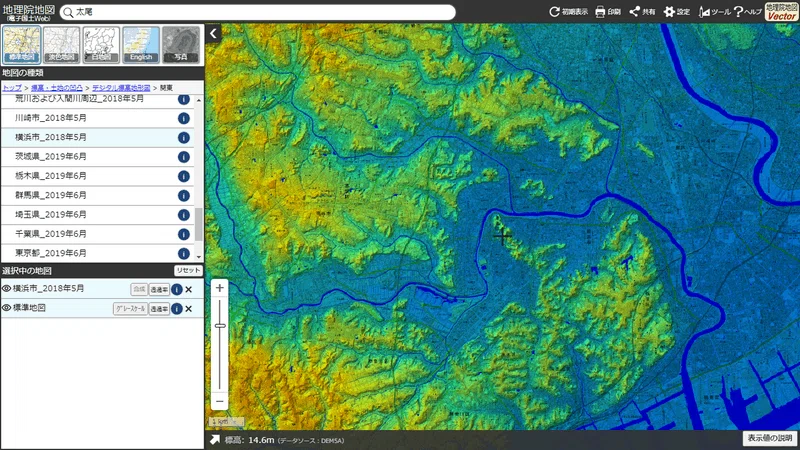Image resolution: width=800 pixels, height=450 pixels.
Task: Click the zoom out minus button
Action: coord(220,402)
